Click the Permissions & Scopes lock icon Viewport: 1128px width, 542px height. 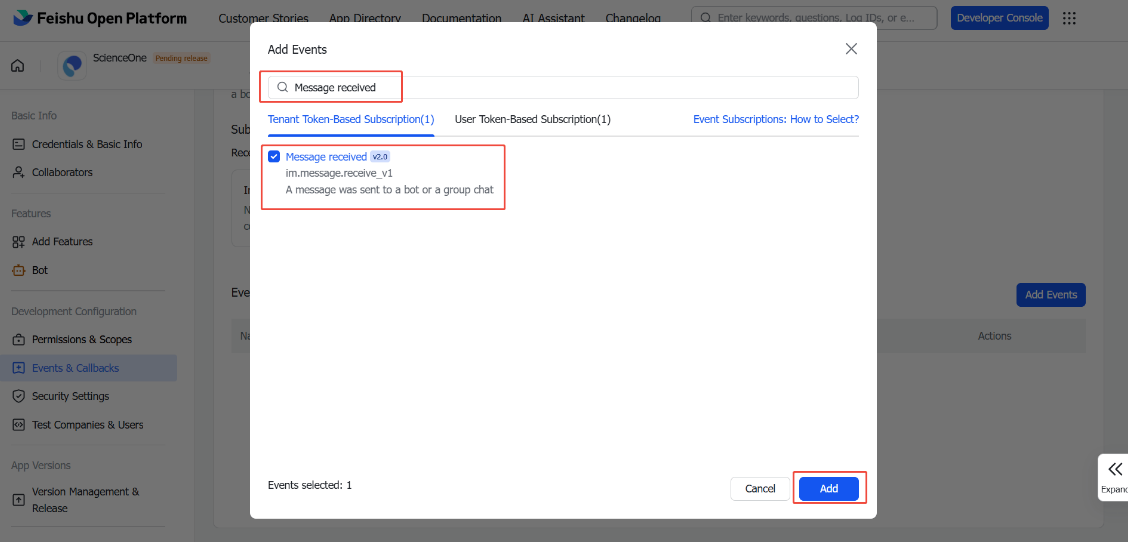coord(19,339)
